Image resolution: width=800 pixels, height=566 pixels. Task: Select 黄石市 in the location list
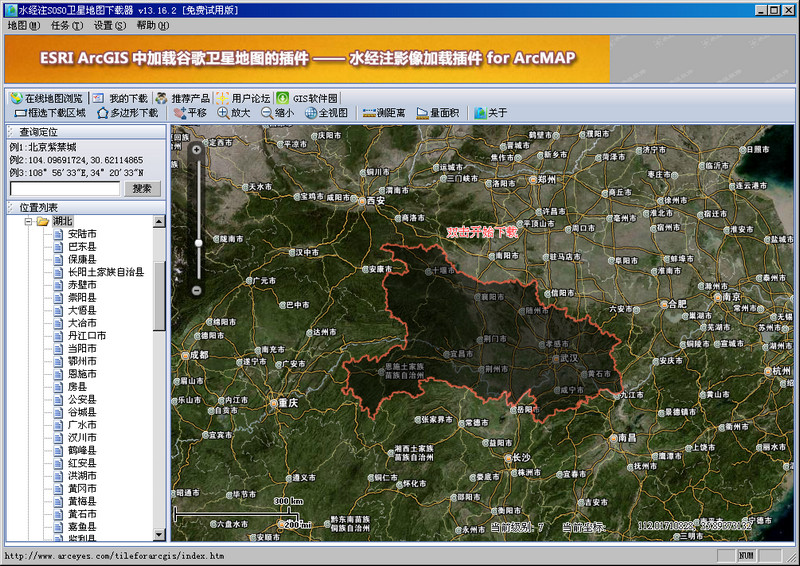pyautogui.click(x=82, y=514)
